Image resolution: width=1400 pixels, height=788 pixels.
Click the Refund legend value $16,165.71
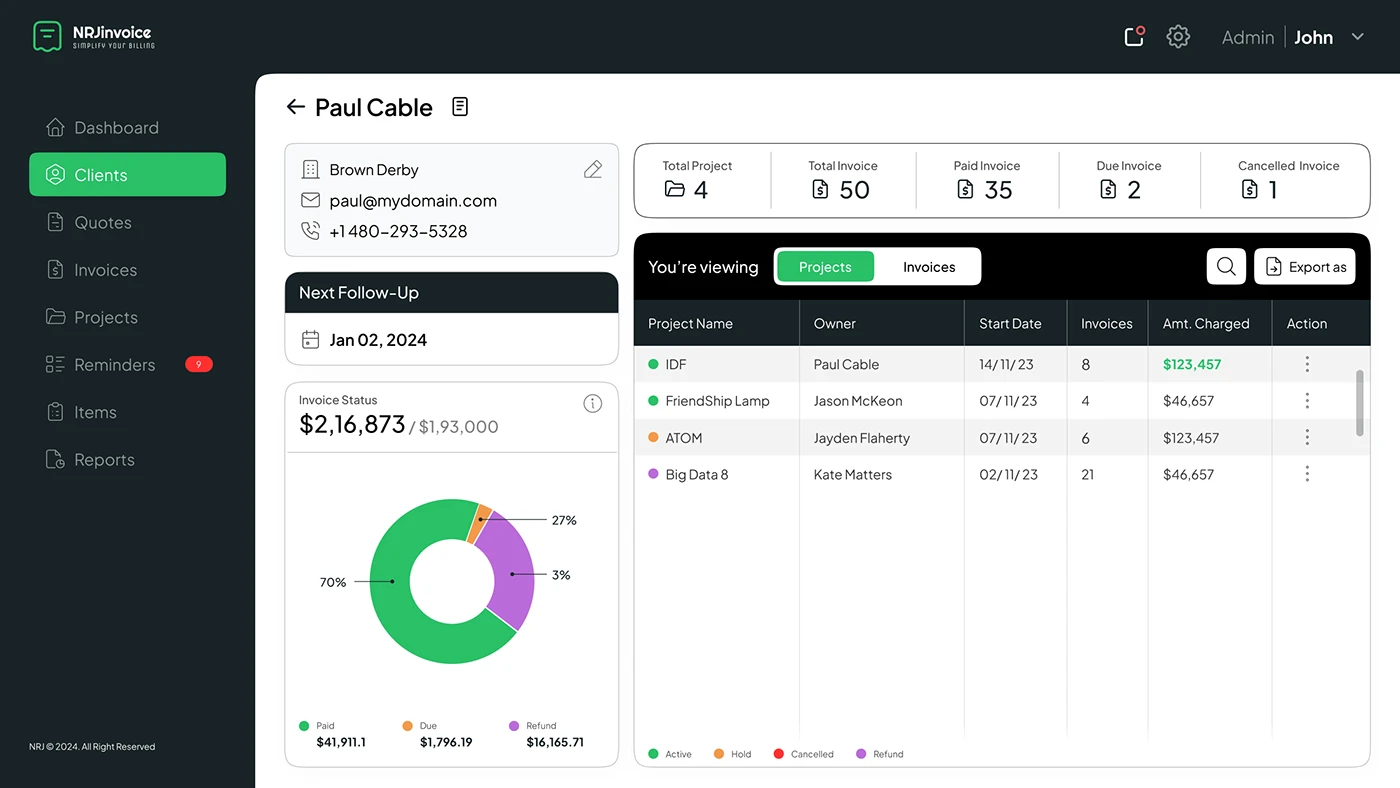555,742
